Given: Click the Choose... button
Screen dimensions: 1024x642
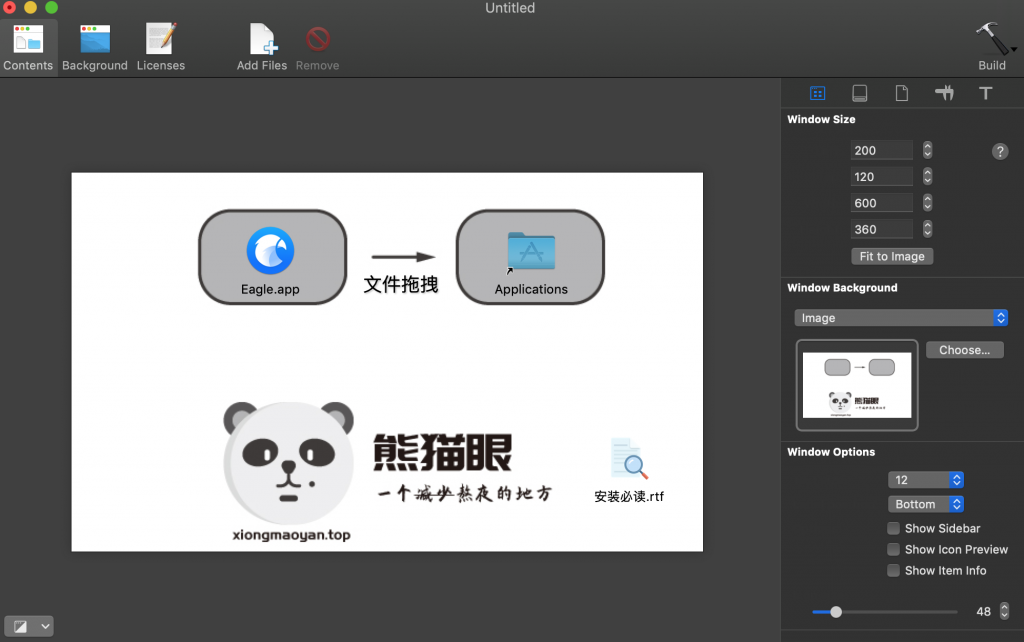Looking at the screenshot, I should [x=965, y=350].
